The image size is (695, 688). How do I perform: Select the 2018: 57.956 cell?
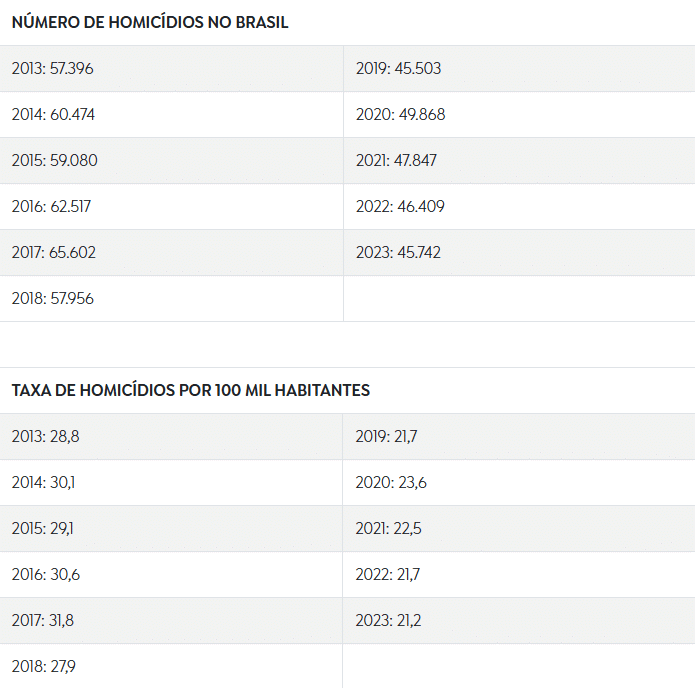(x=172, y=299)
